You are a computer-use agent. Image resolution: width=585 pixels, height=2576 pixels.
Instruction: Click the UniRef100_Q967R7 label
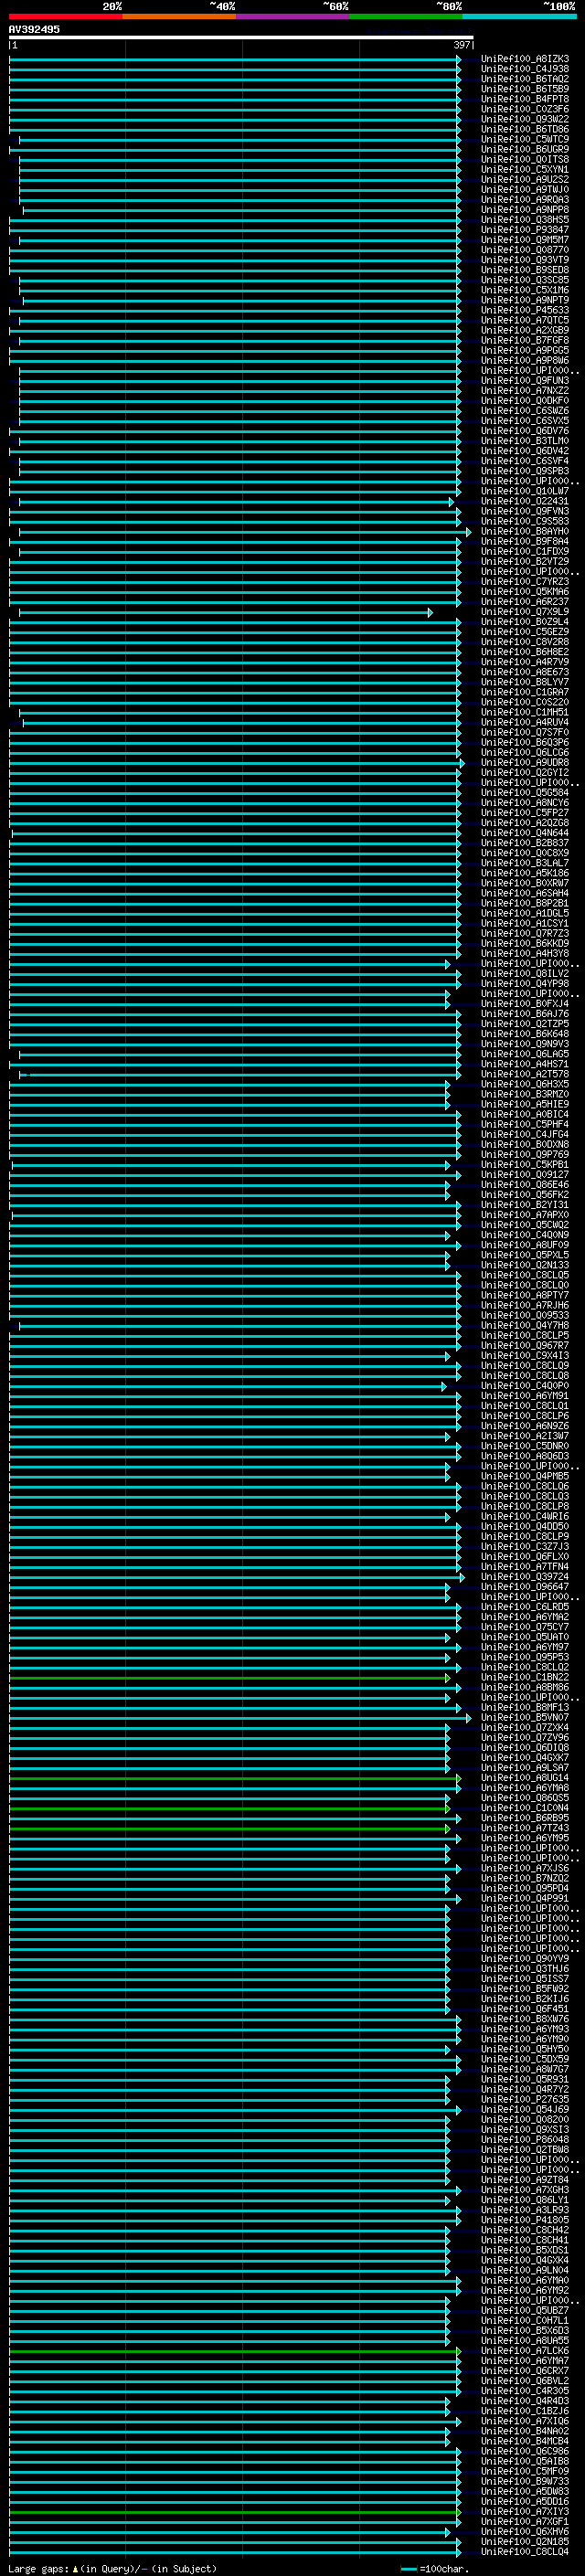coord(525,1346)
